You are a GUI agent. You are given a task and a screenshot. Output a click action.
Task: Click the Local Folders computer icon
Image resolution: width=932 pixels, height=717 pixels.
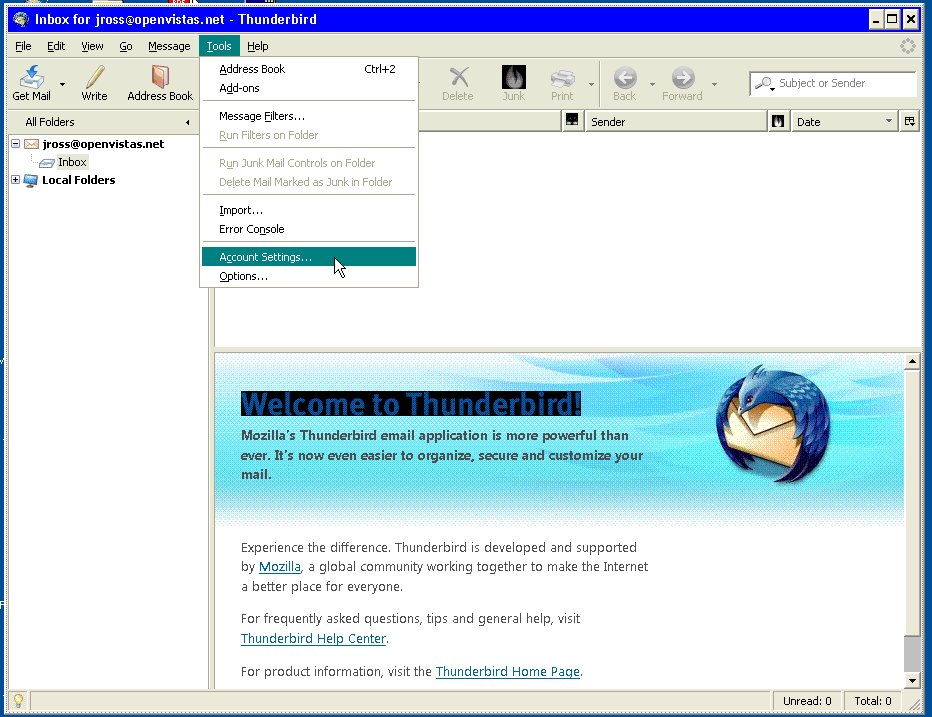click(x=31, y=180)
